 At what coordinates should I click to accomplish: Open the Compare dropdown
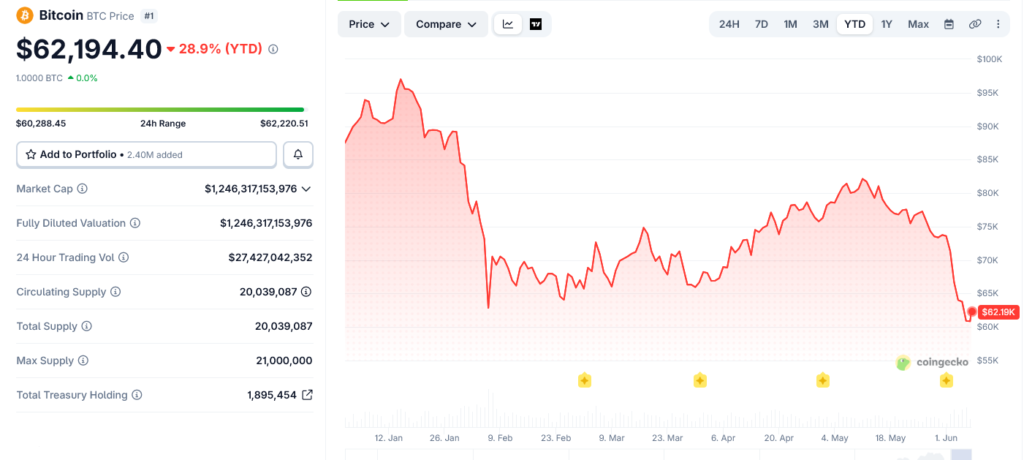(x=446, y=24)
